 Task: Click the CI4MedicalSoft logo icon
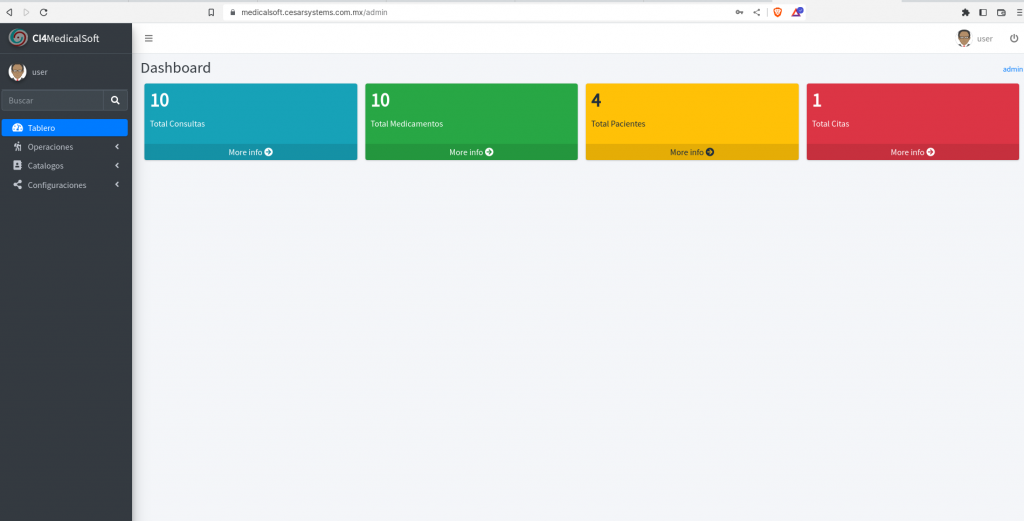tap(18, 38)
